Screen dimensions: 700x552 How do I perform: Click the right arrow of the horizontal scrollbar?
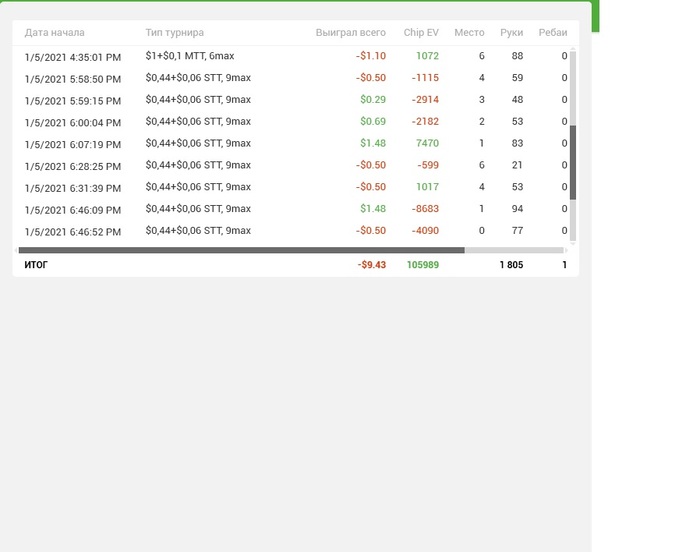(566, 250)
